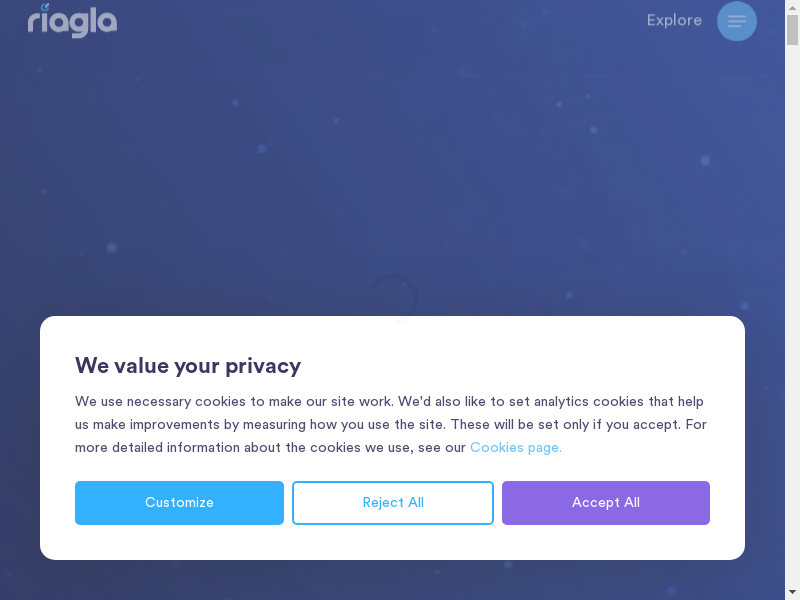Select the Explore menu label
The width and height of the screenshot is (800, 600).
674,20
